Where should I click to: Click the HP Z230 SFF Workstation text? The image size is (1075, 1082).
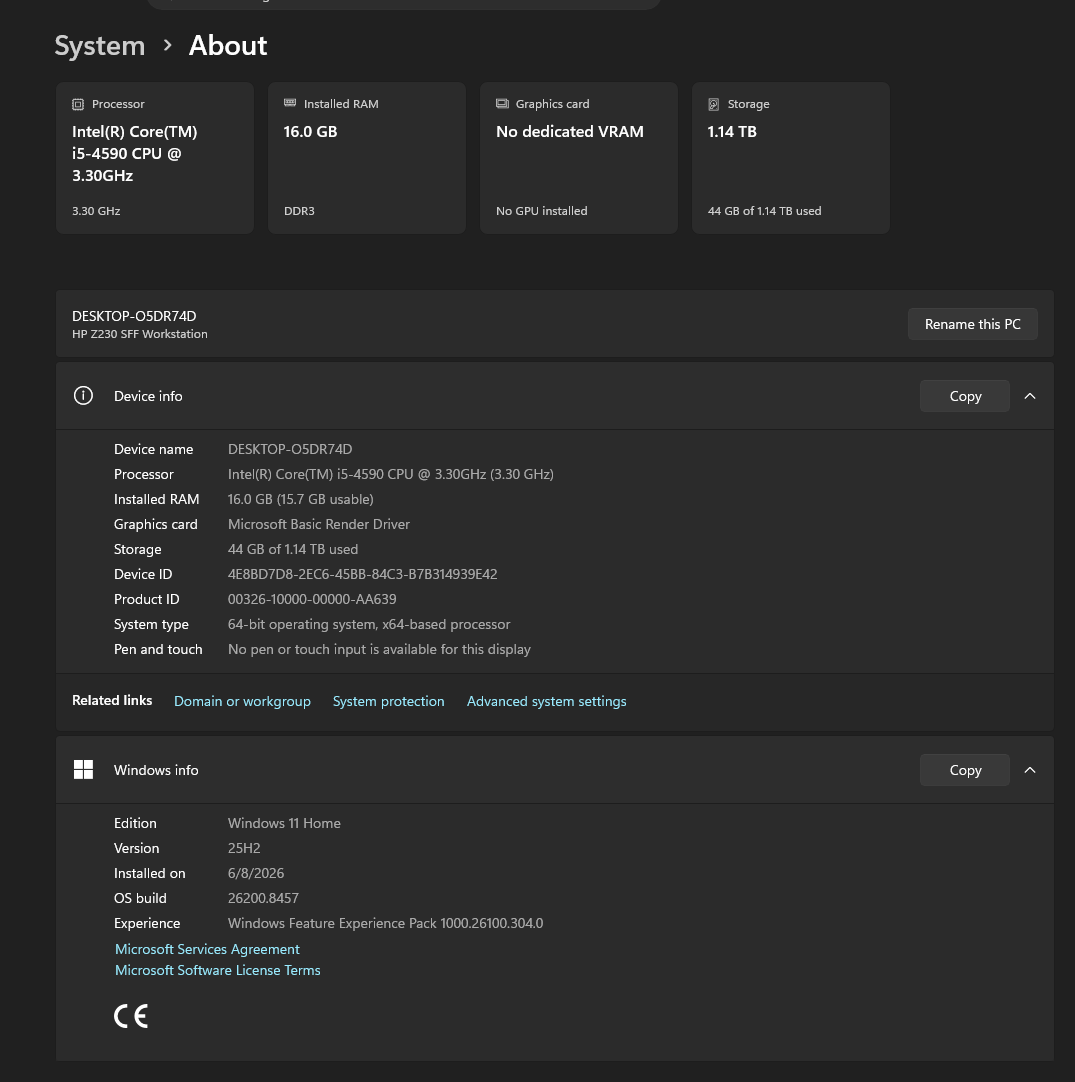click(139, 334)
